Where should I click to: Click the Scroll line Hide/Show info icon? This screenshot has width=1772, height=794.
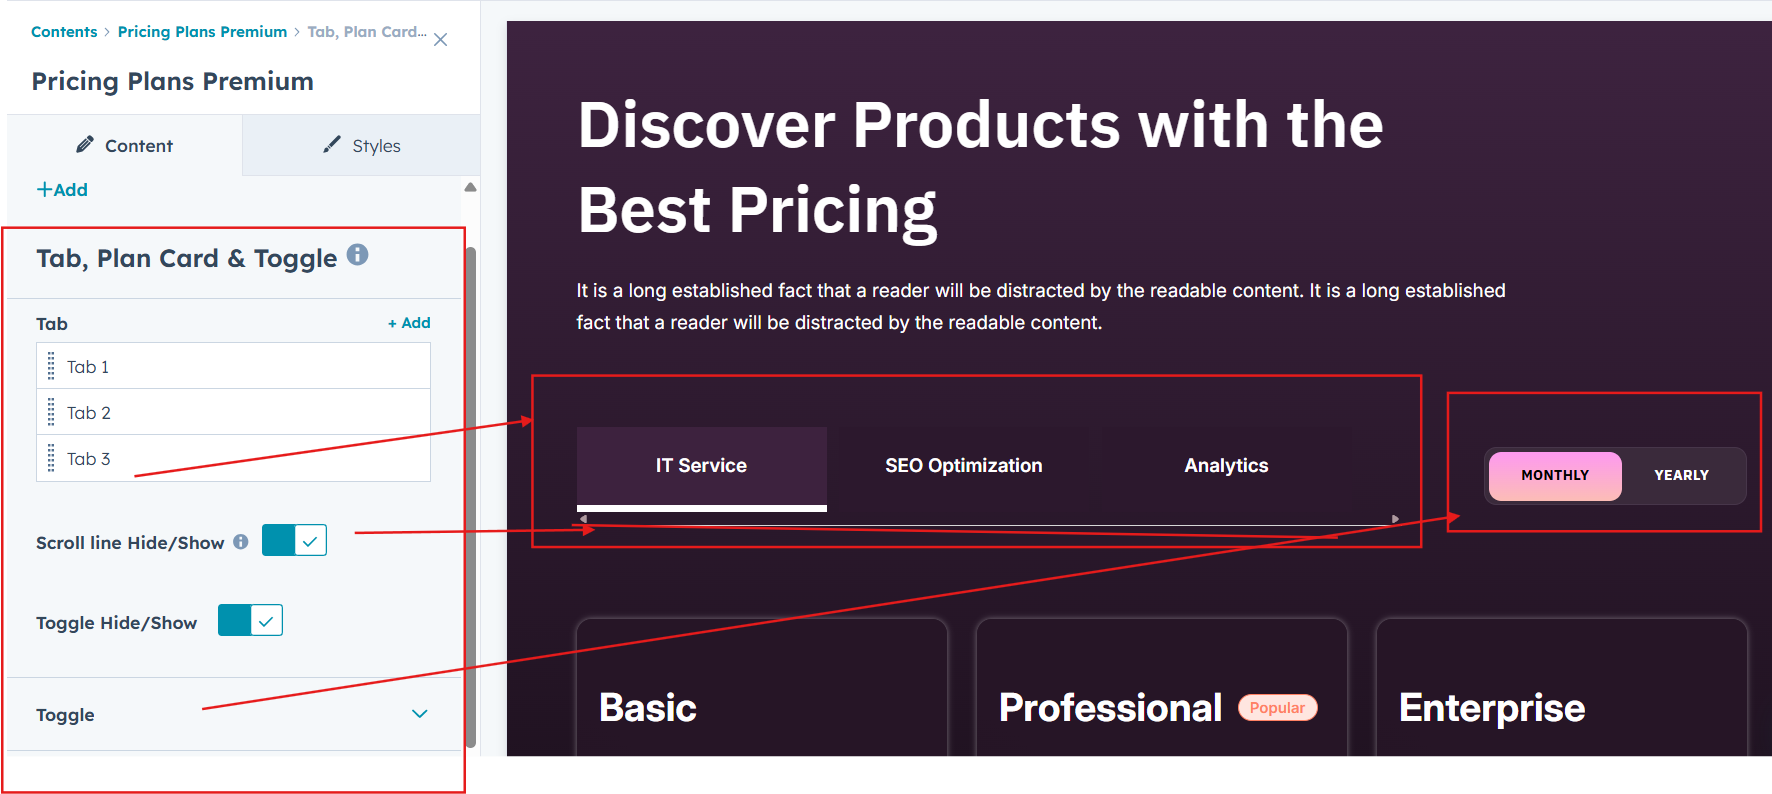click(x=241, y=542)
